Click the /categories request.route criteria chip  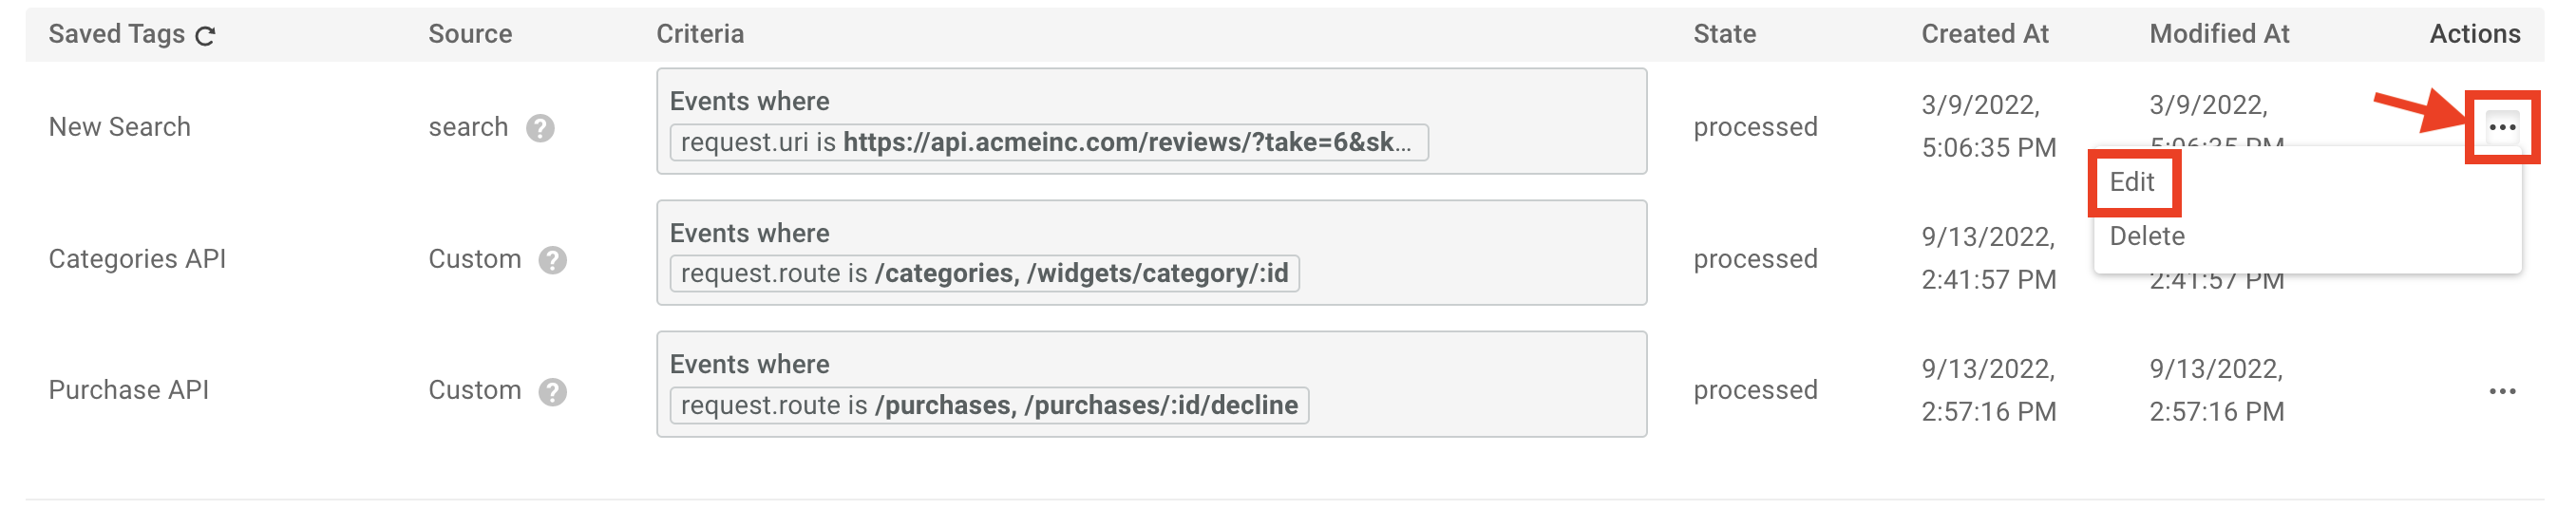(983, 273)
